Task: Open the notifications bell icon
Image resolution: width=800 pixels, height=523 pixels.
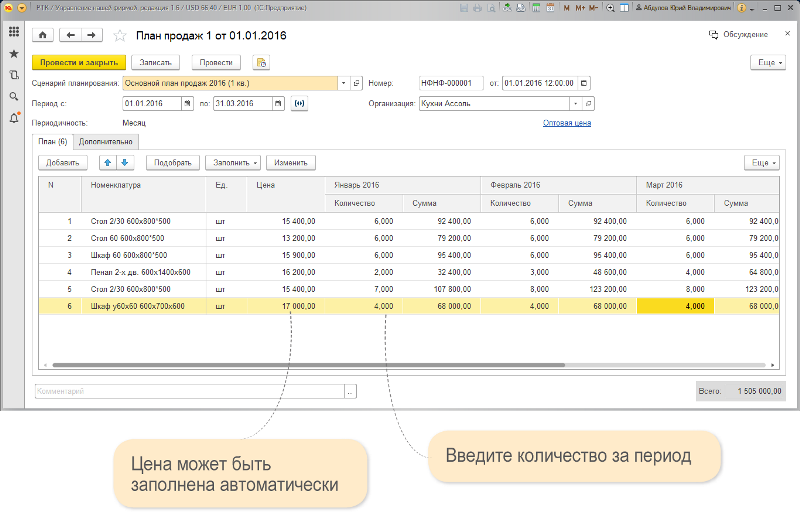Action: (x=14, y=118)
